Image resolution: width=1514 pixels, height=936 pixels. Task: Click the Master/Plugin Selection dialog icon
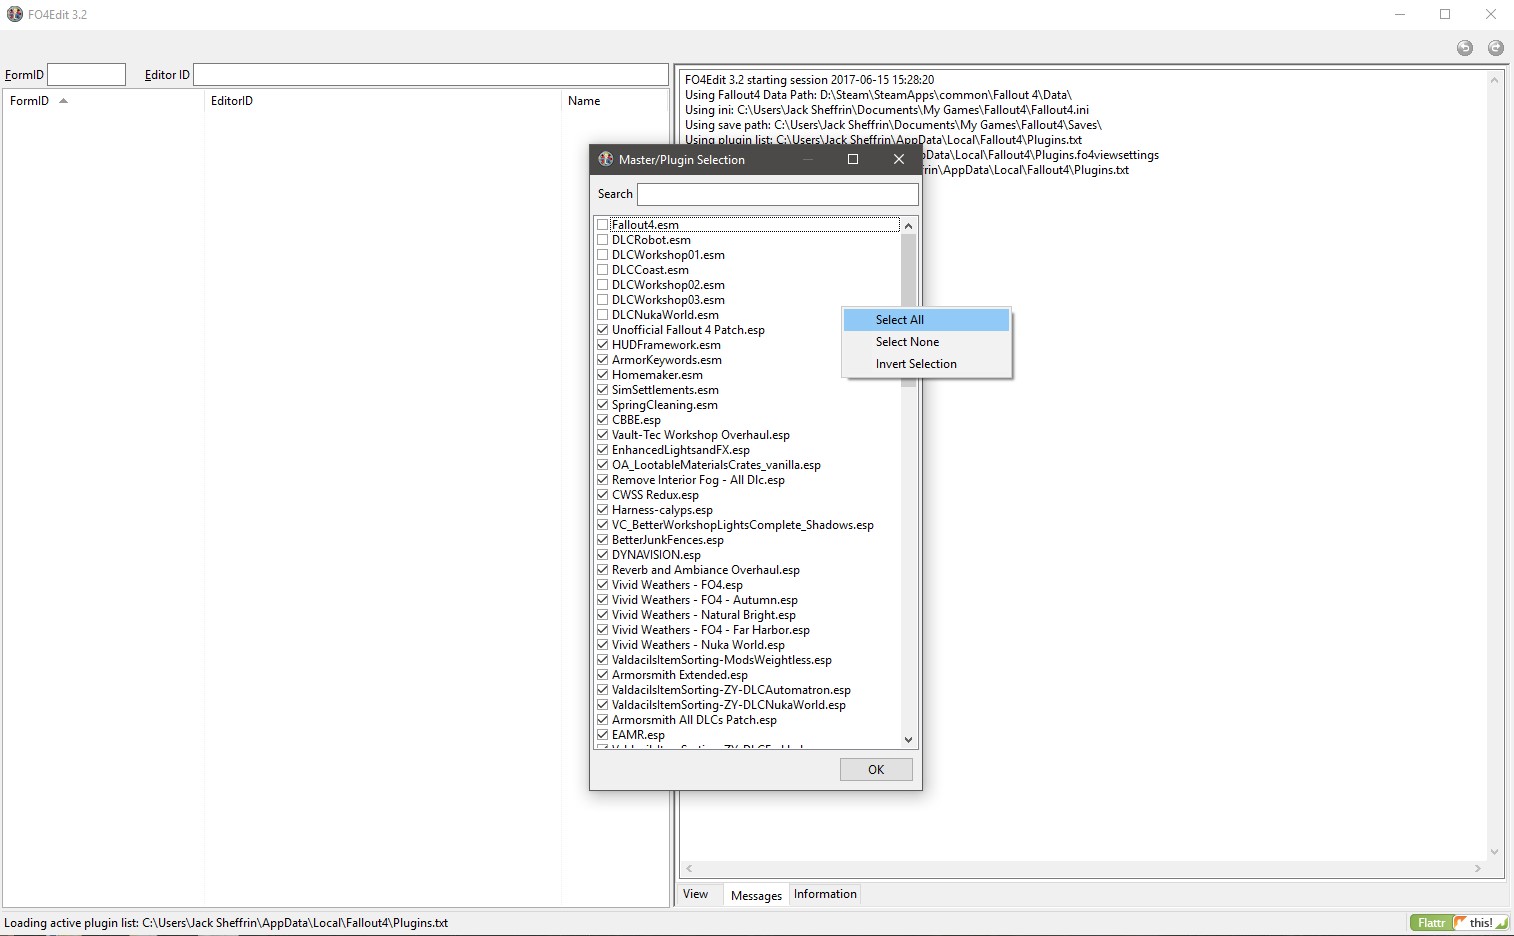(606, 159)
